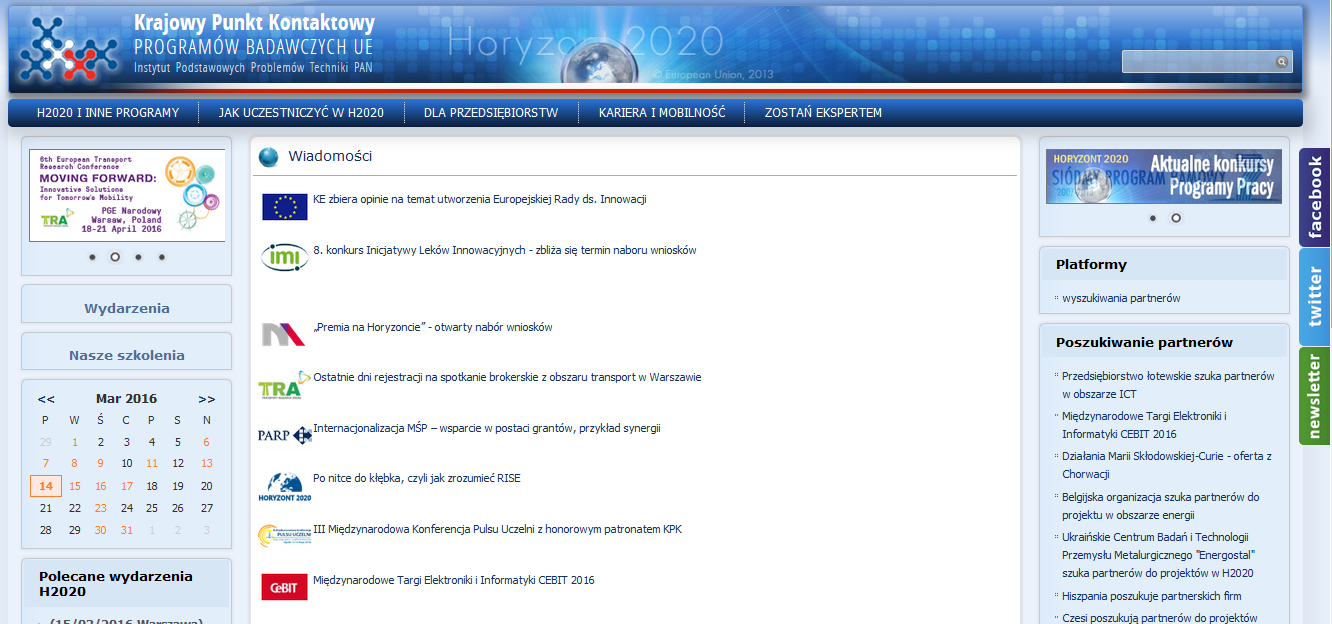The image size is (1332, 624).
Task: Click the Horyzont 2020 globe logo
Action: pos(285,486)
